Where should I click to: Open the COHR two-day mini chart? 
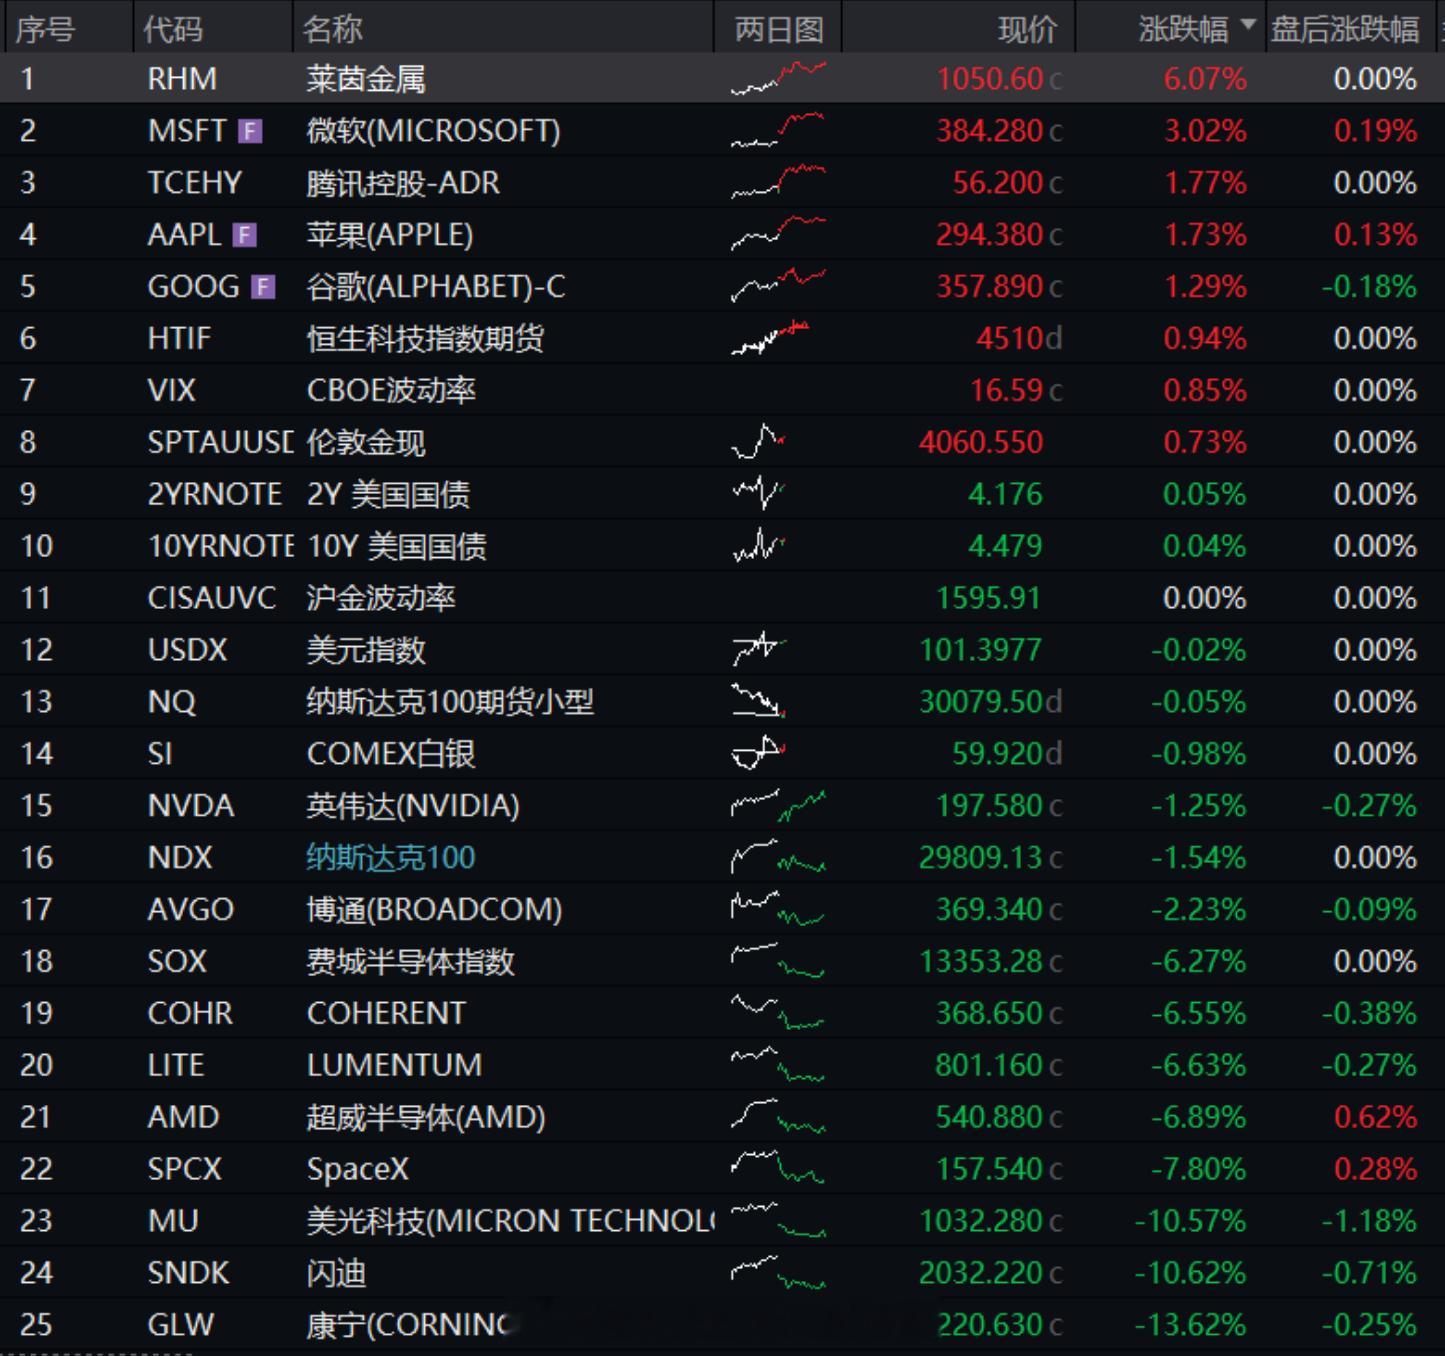click(x=778, y=1013)
